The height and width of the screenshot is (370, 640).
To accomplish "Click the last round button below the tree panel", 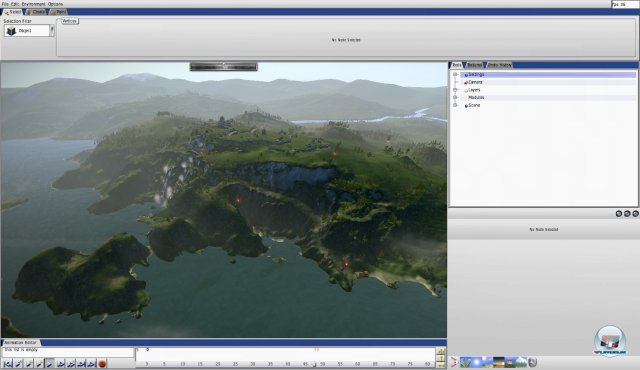I will [x=635, y=213].
